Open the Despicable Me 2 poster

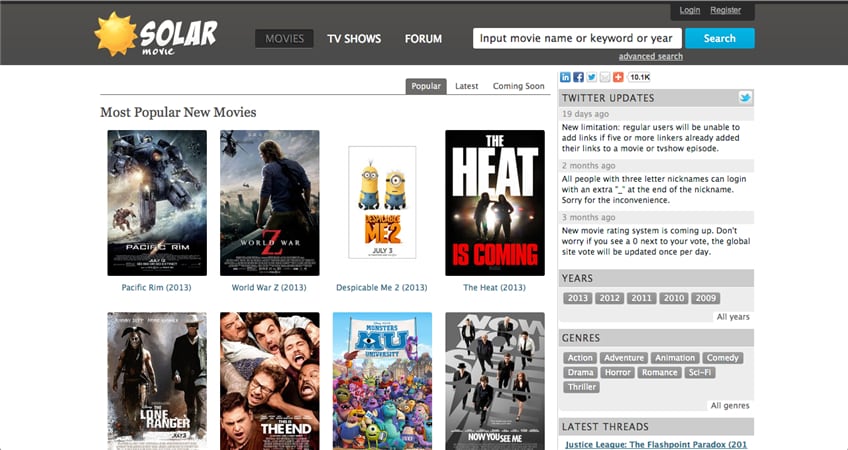tap(382, 202)
